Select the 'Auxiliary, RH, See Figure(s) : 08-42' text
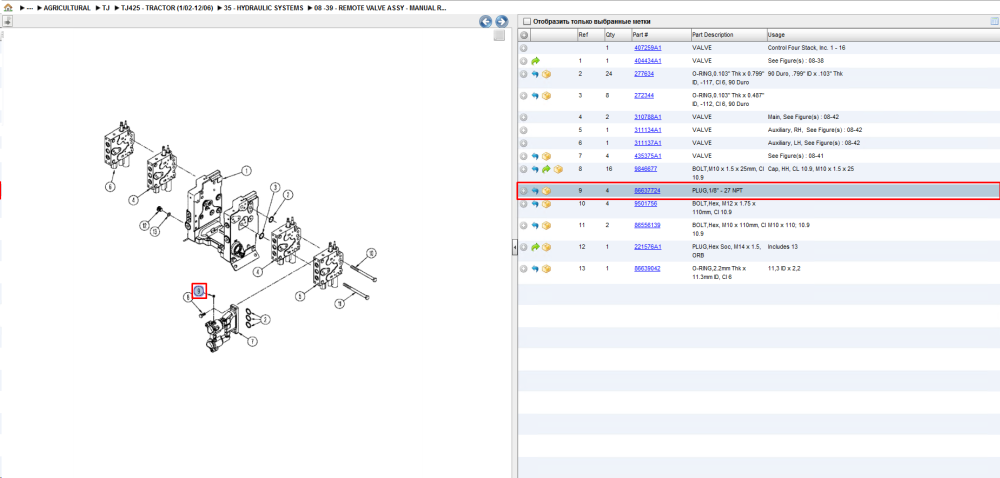The width and height of the screenshot is (1000, 478). (x=813, y=130)
